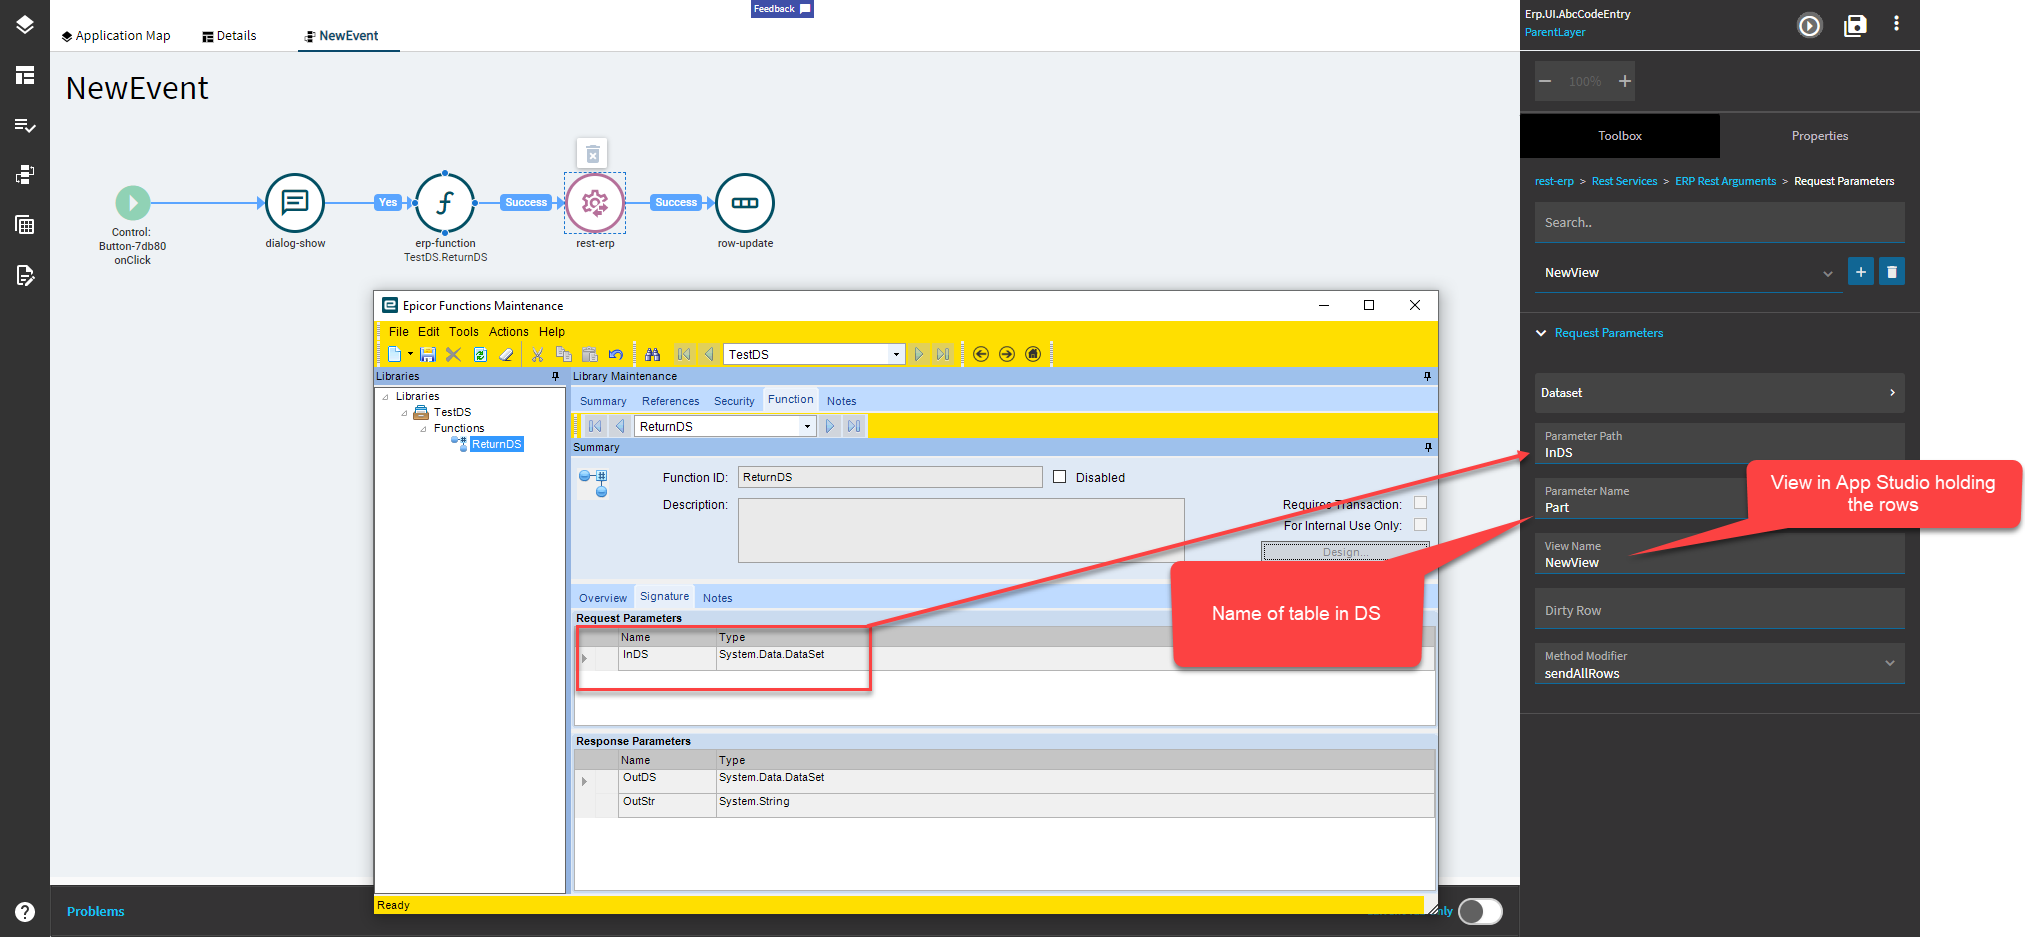2025x937 pixels.
Task: Toggle the Disabled checkbox for the function
Action: 1060,477
